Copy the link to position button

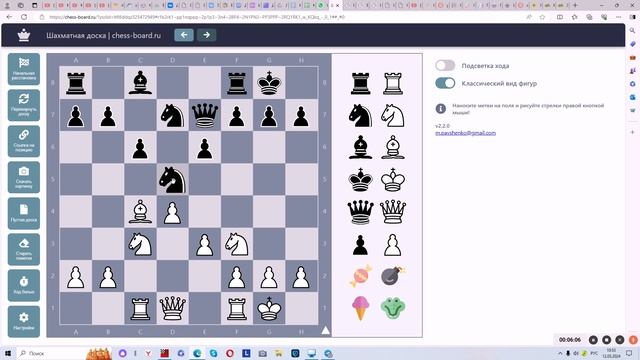24,141
